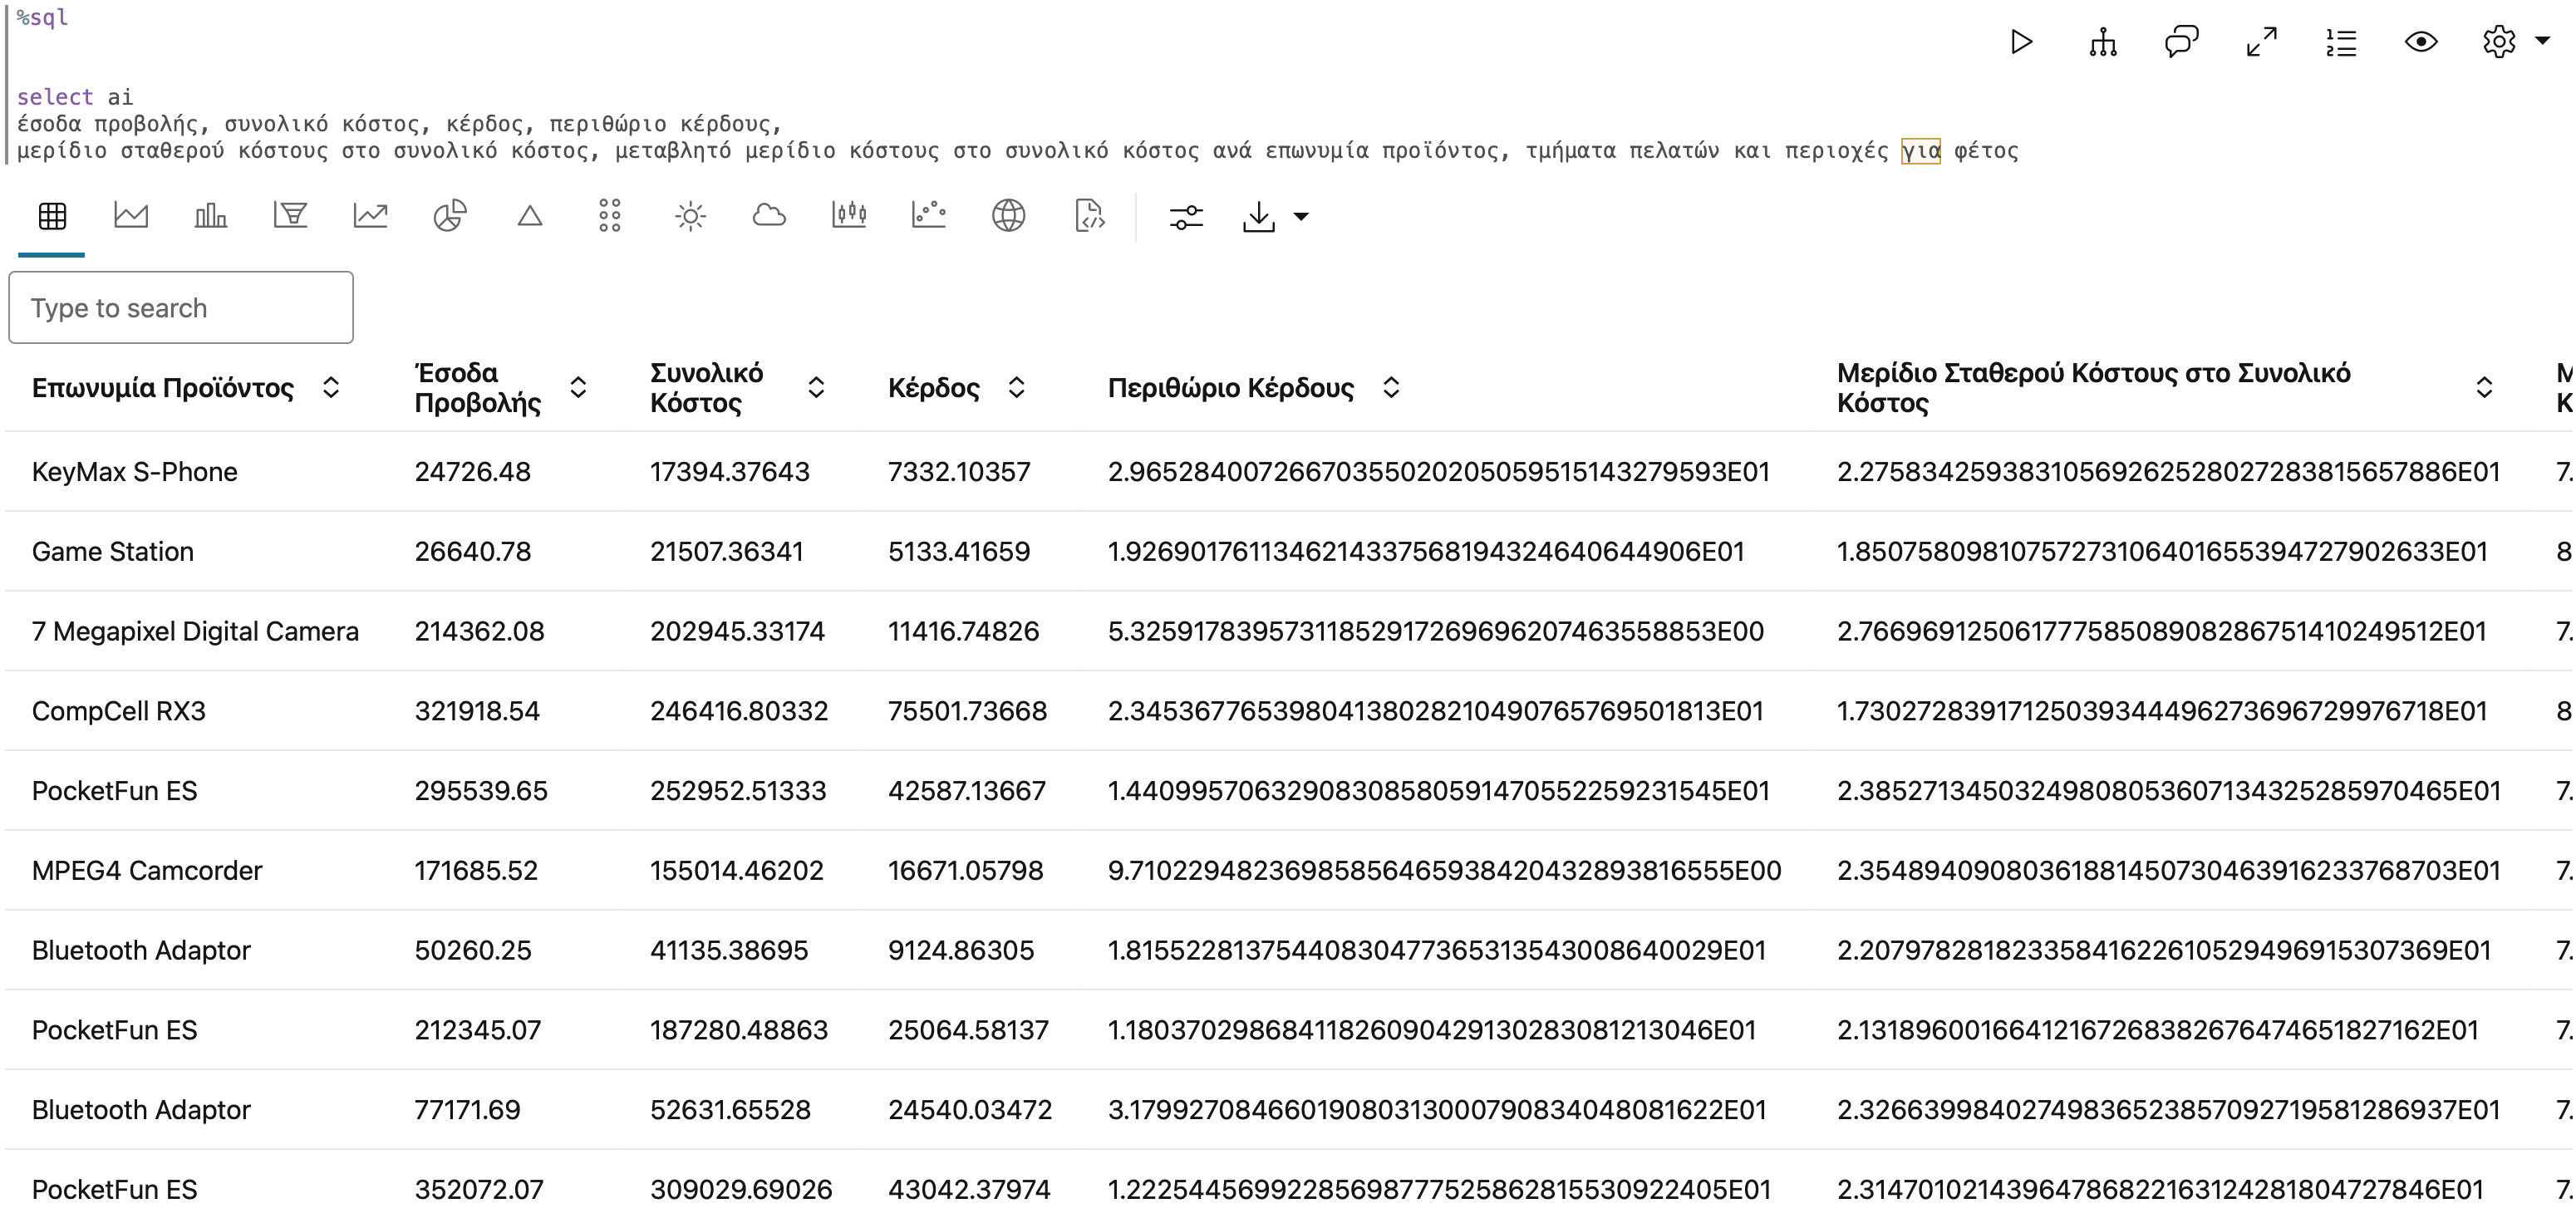Focus the Type to search field
The width and height of the screenshot is (2576, 1223).
click(x=181, y=308)
